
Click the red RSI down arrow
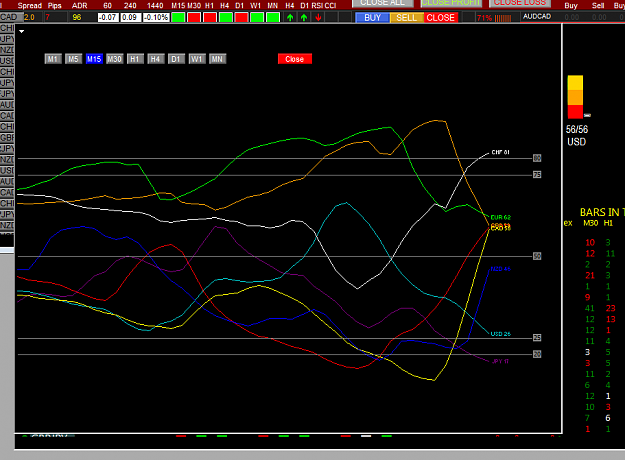(x=318, y=18)
